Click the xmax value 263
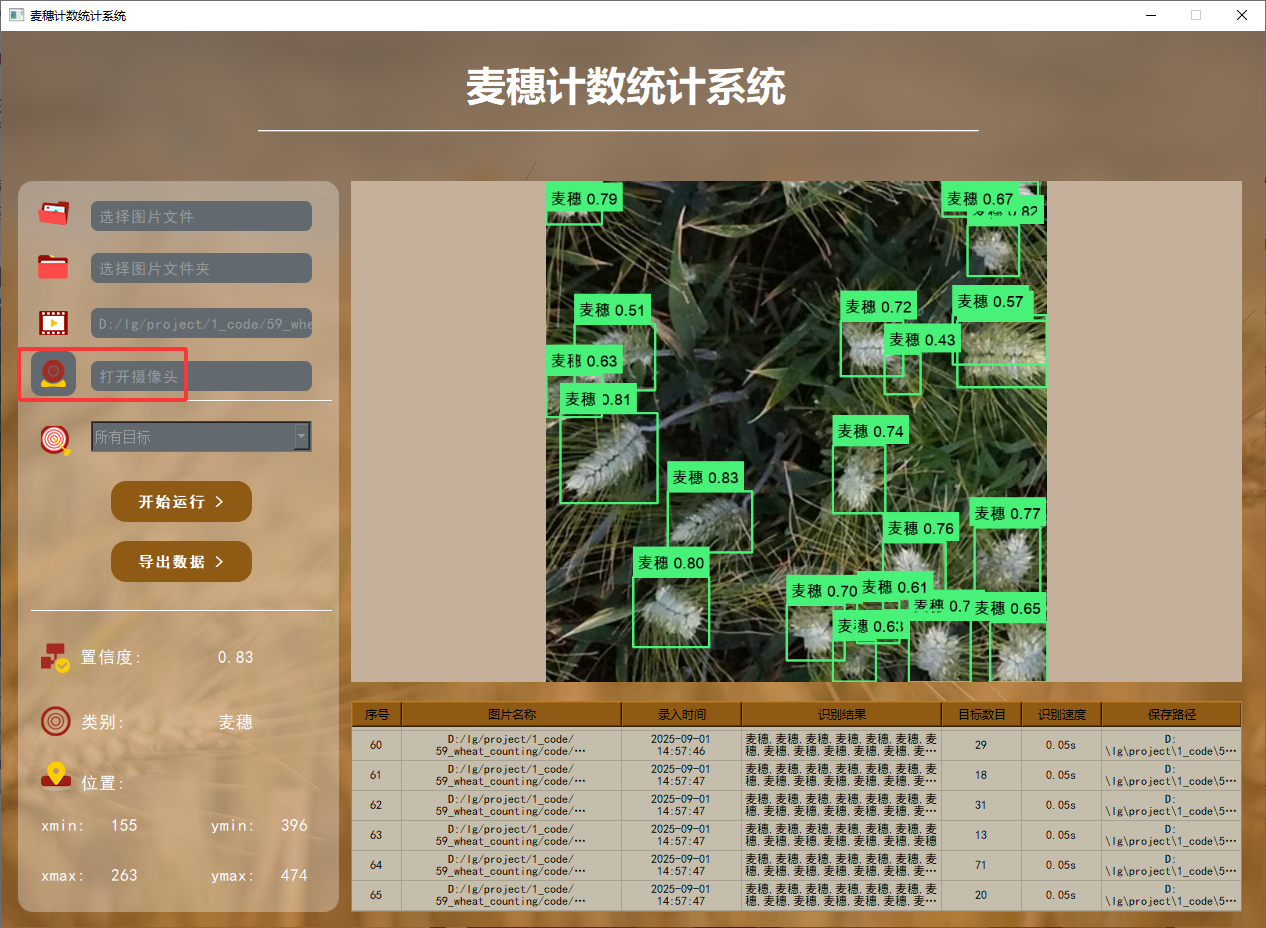This screenshot has width=1266, height=928. [124, 875]
